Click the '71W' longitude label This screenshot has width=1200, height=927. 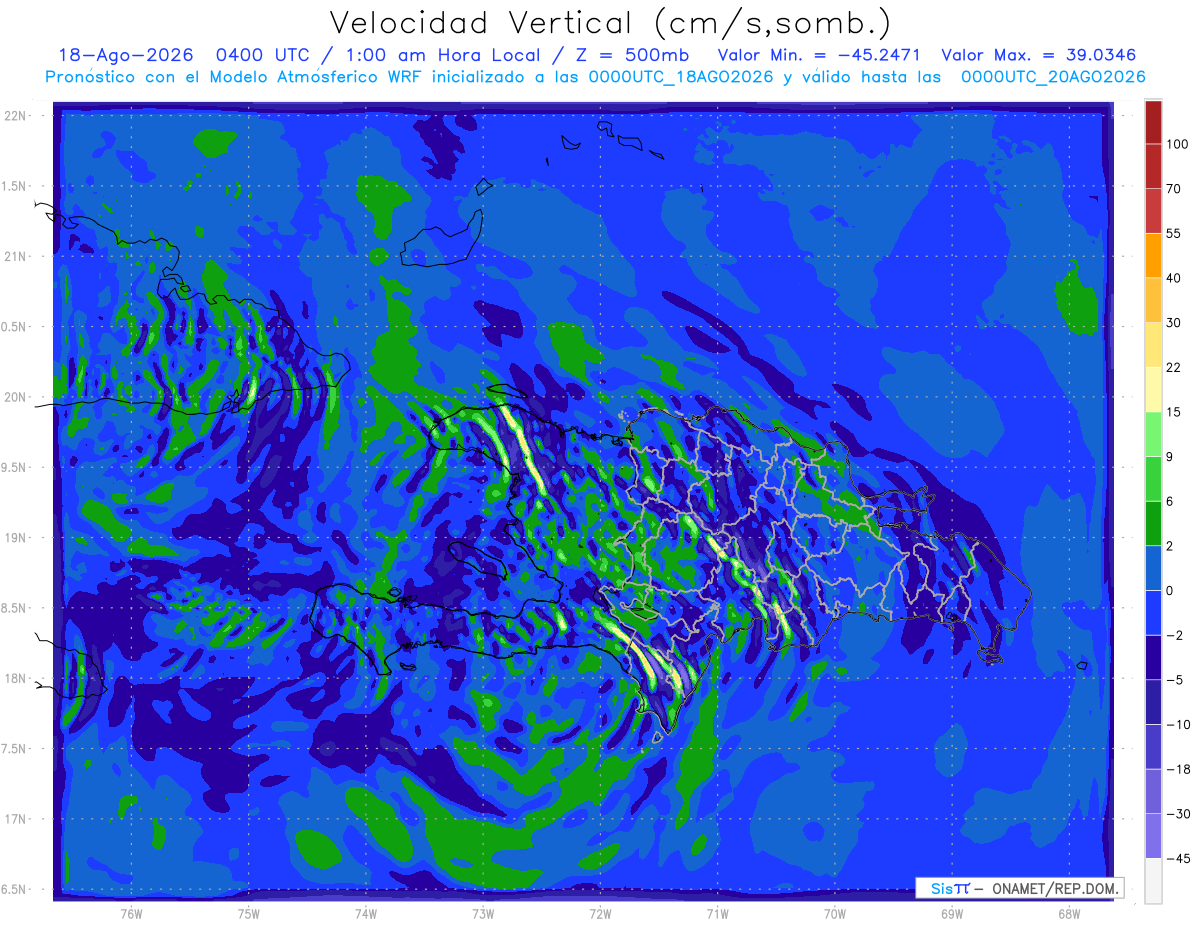coord(717,913)
